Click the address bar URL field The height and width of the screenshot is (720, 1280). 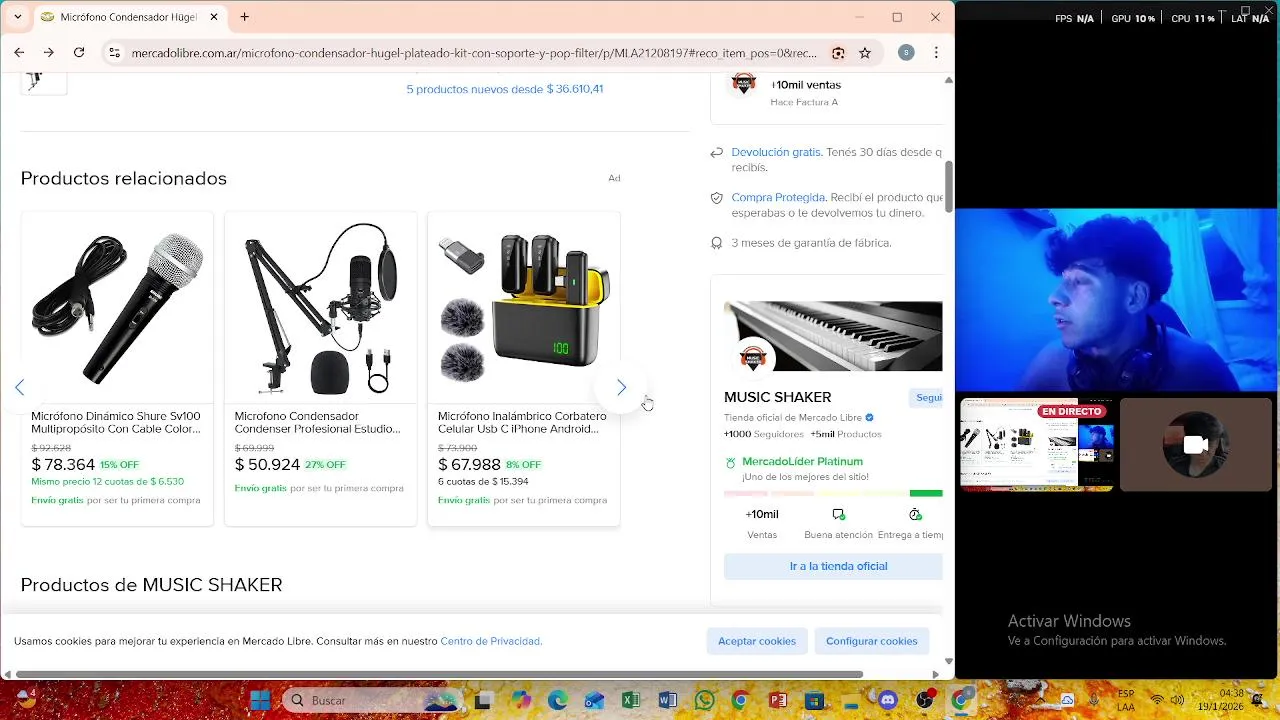point(474,53)
